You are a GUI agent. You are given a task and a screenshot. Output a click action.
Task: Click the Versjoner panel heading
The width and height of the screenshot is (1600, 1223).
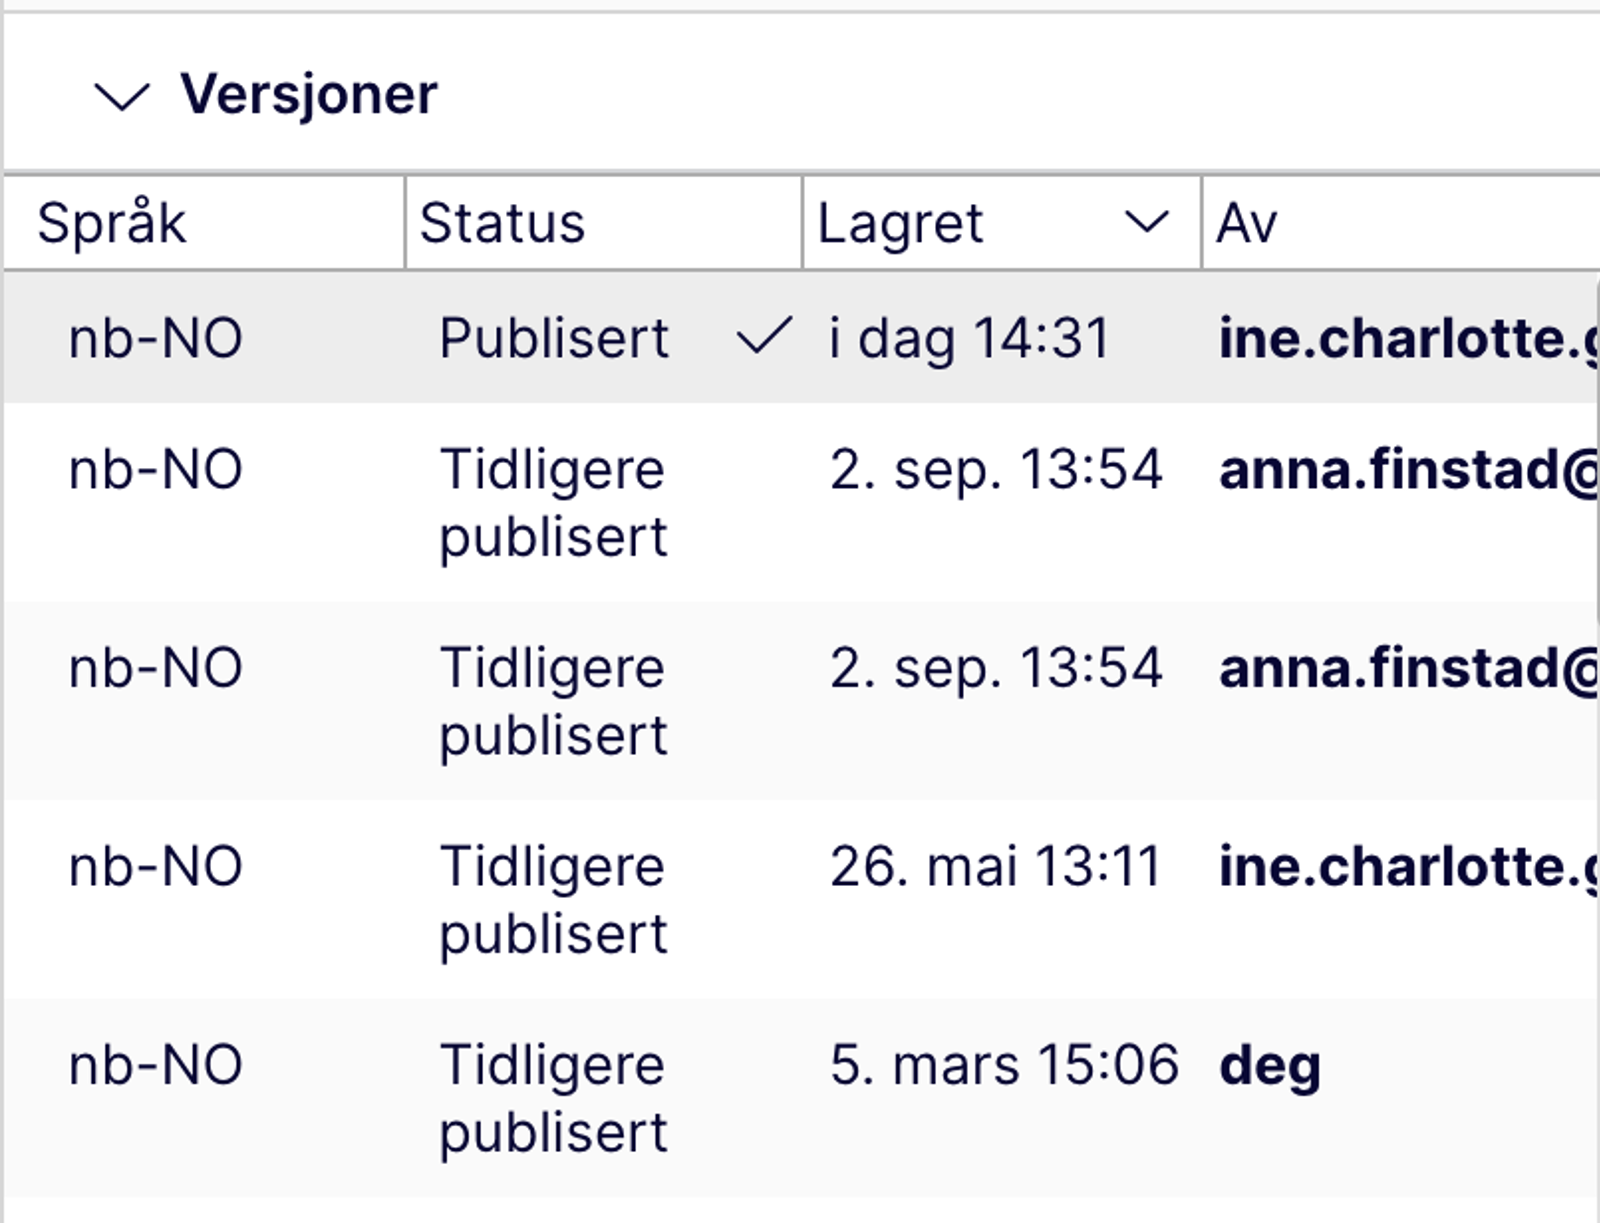[x=309, y=95]
